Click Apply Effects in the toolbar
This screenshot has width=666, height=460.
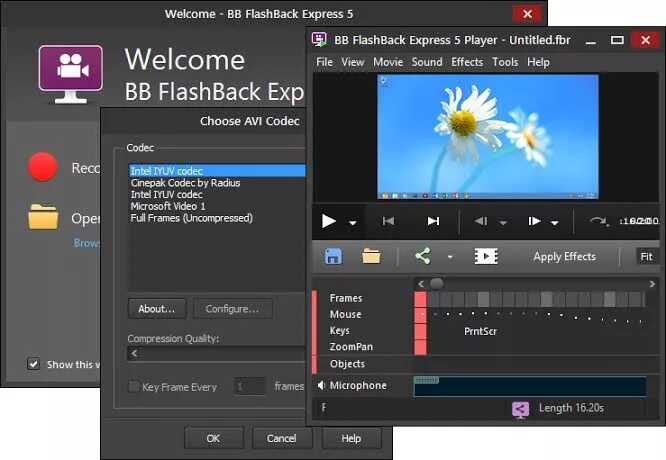[x=564, y=257]
